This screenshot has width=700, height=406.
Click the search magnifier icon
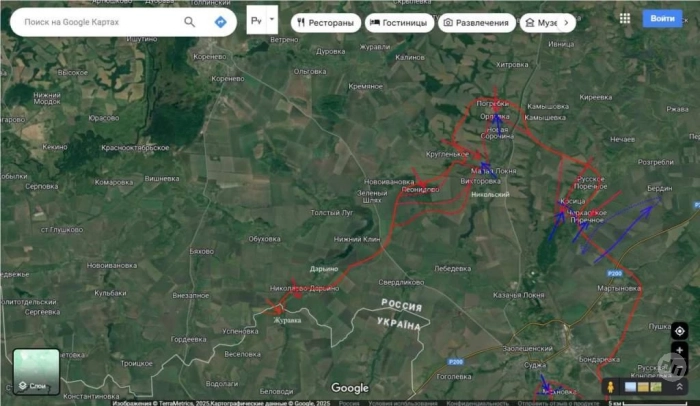[x=190, y=22]
